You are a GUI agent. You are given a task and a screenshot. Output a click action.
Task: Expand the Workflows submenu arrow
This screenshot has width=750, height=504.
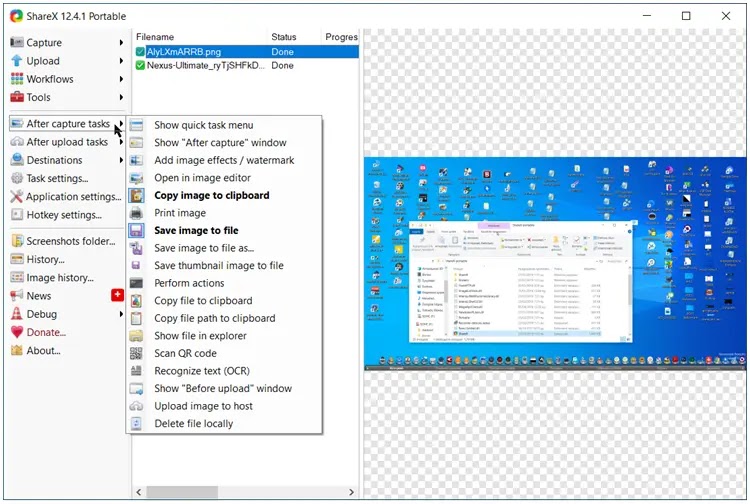(x=121, y=79)
